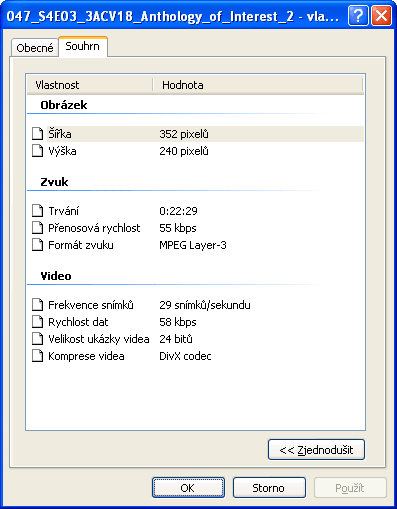Click the page icon beside Šířka
Image resolution: width=397 pixels, height=509 pixels.
(x=37, y=134)
